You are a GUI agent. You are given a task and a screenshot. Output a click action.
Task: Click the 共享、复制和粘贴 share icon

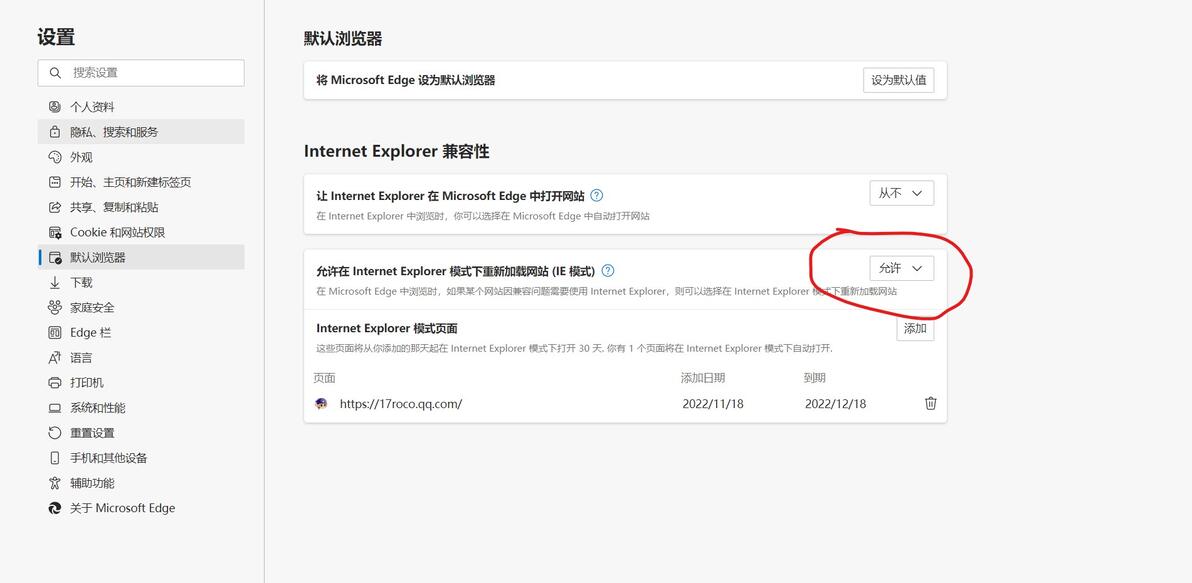click(x=55, y=208)
